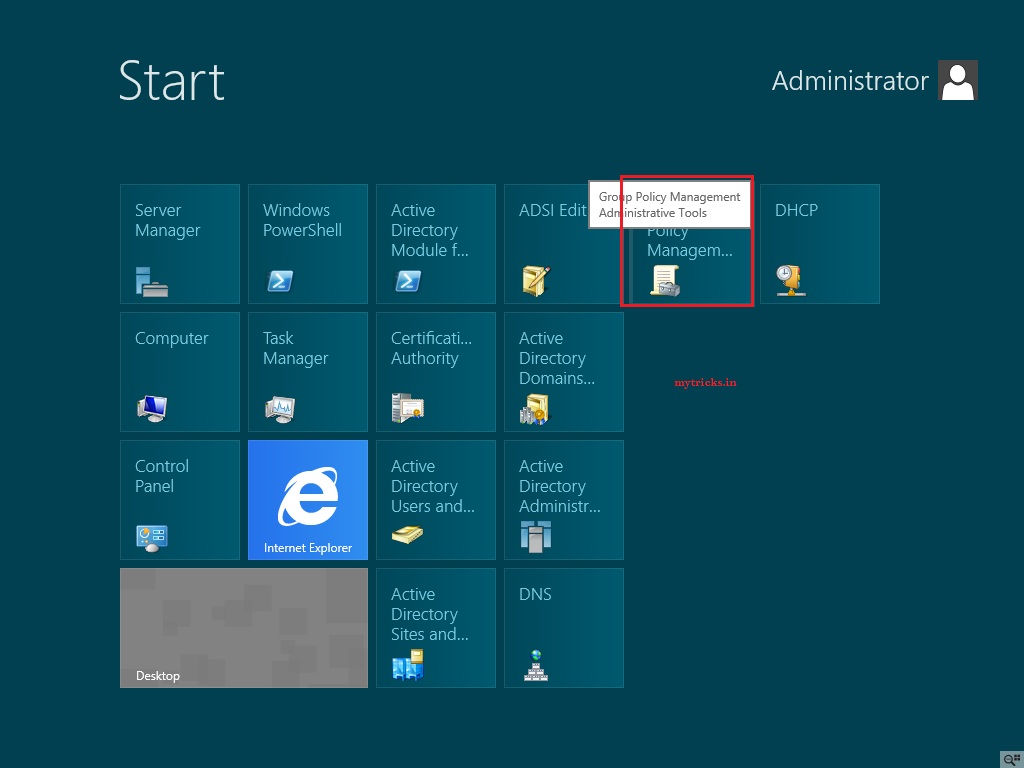The image size is (1024, 768).
Task: Click the Internet Explorer tile label
Action: tap(308, 548)
